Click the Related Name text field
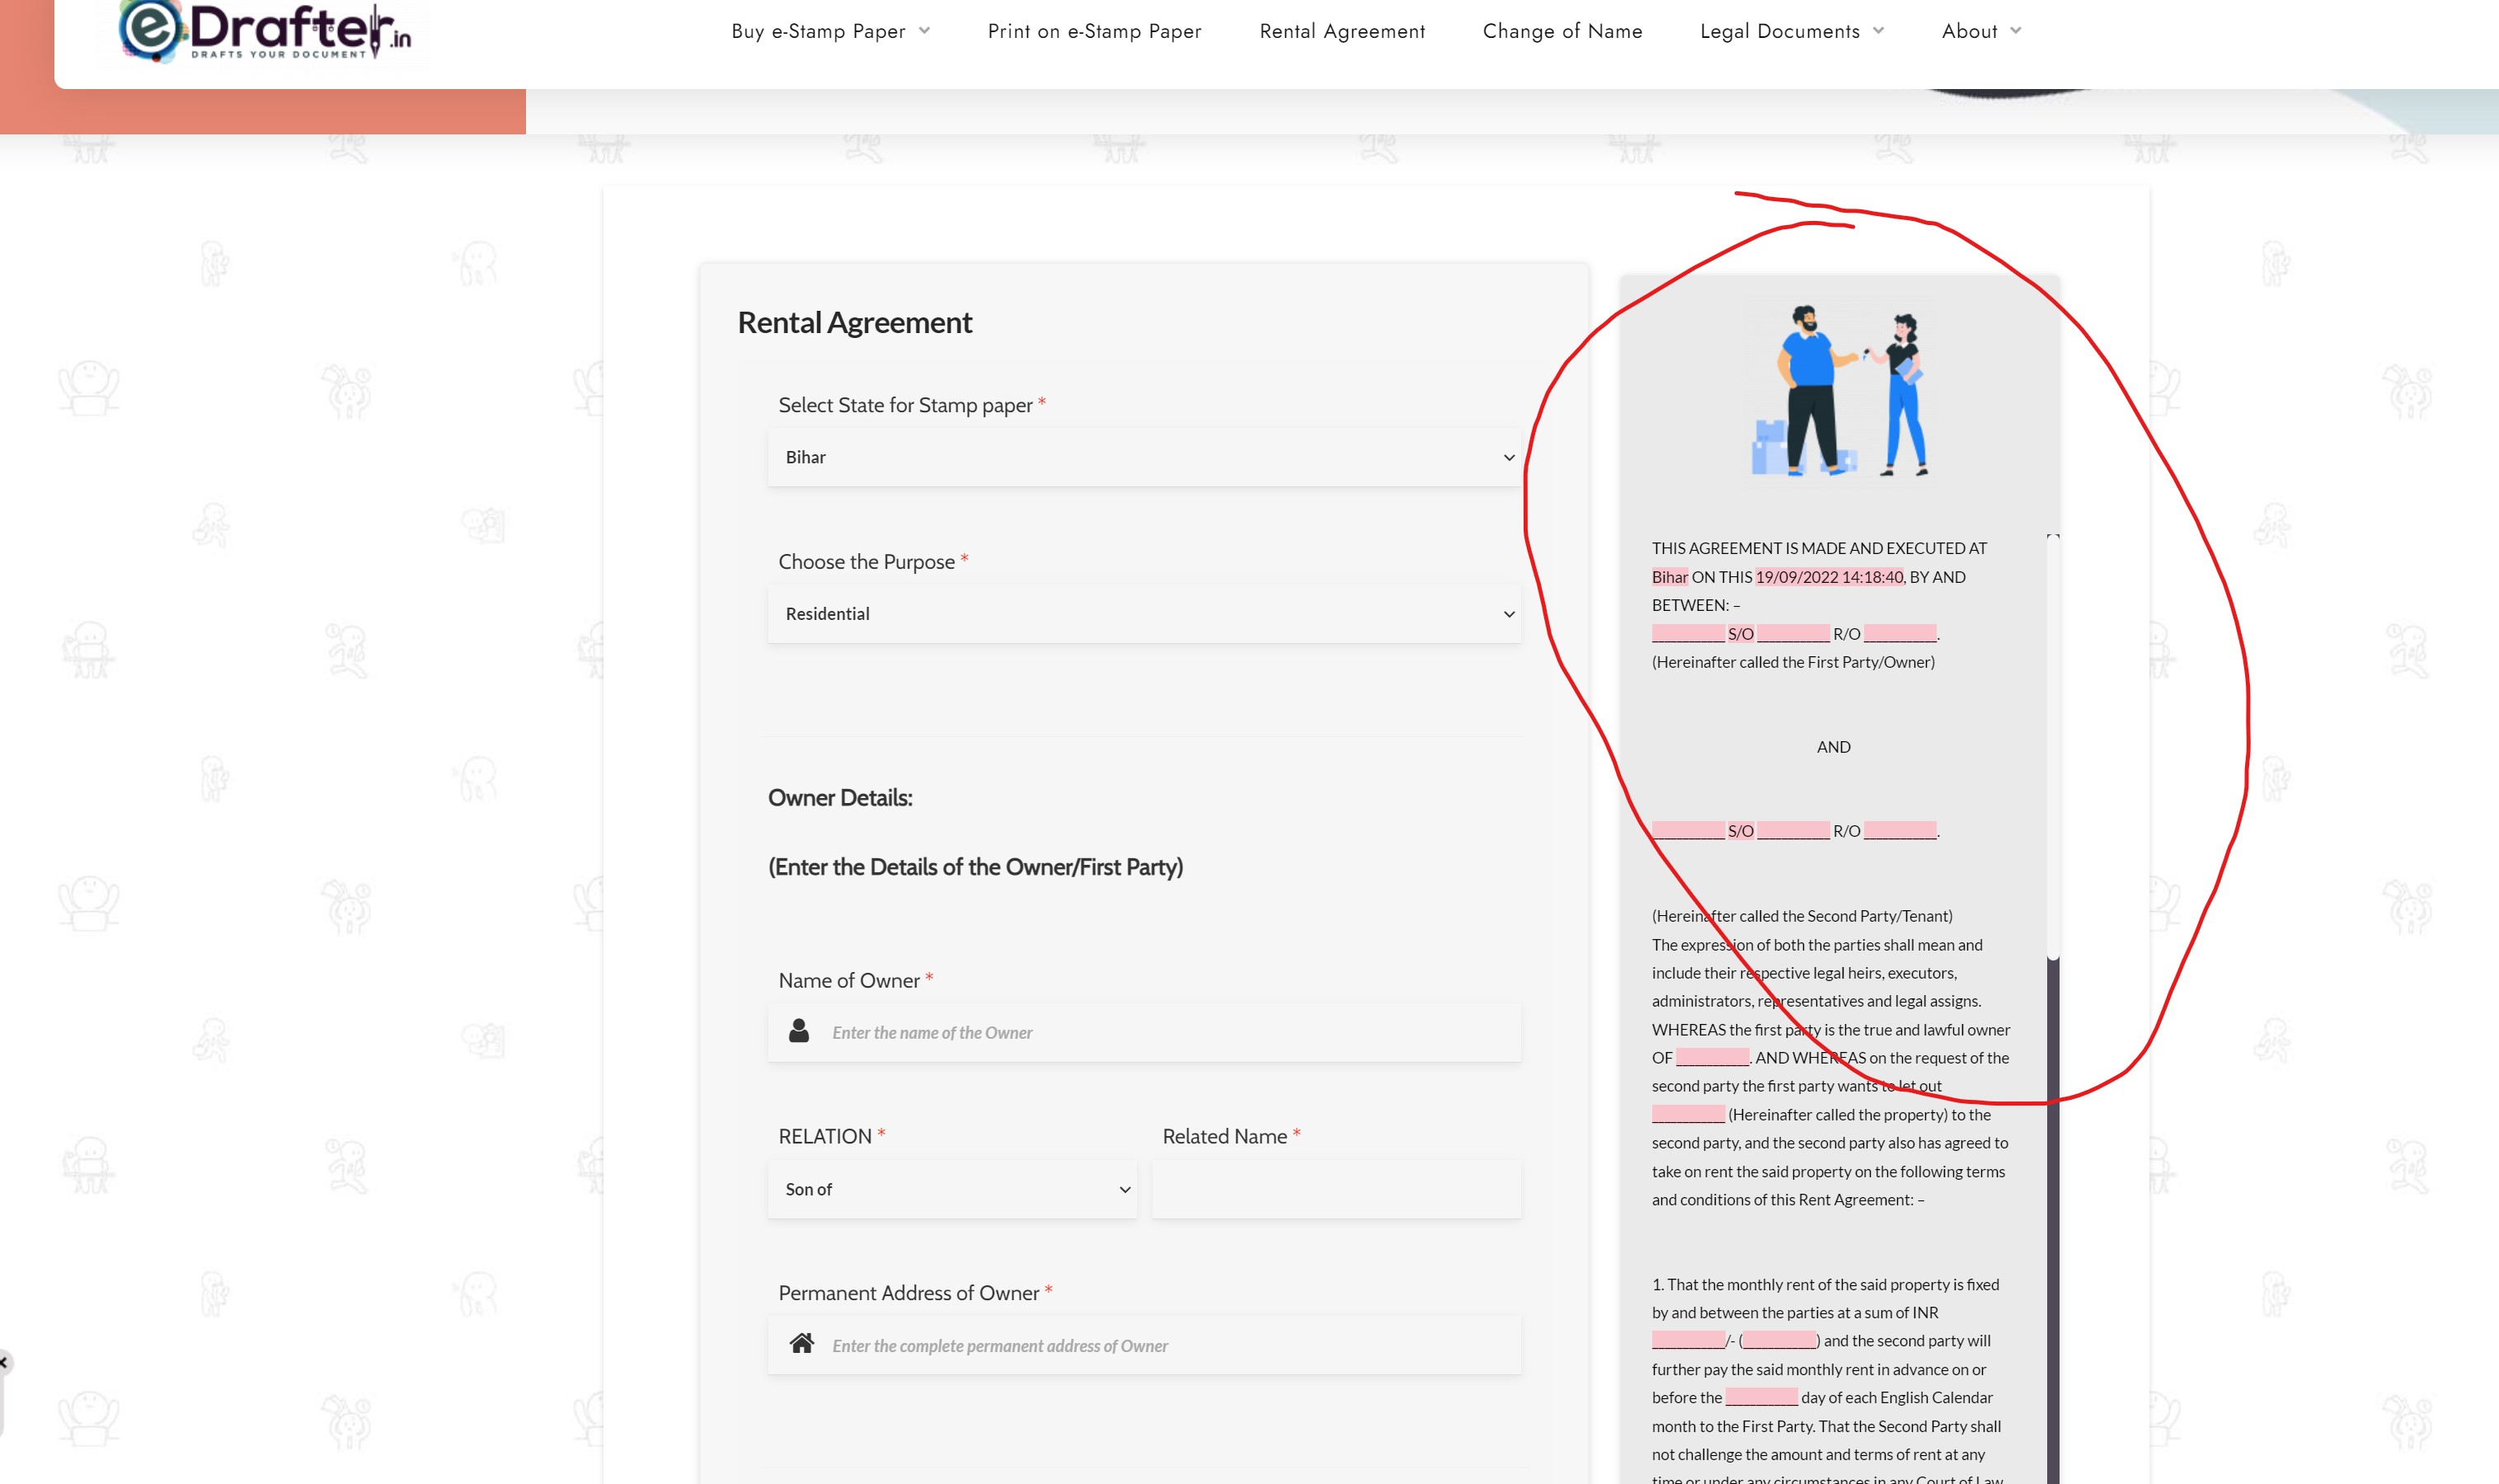Image resolution: width=2499 pixels, height=1484 pixels. coord(1335,1189)
